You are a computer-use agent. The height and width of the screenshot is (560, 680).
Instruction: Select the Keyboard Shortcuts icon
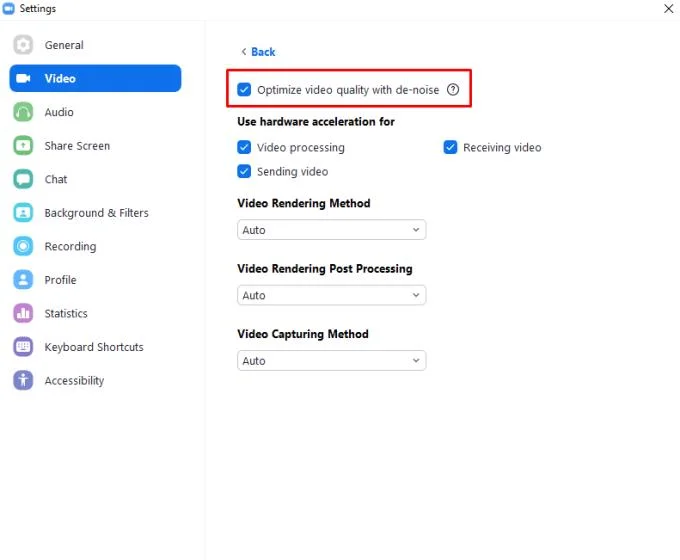[23, 347]
